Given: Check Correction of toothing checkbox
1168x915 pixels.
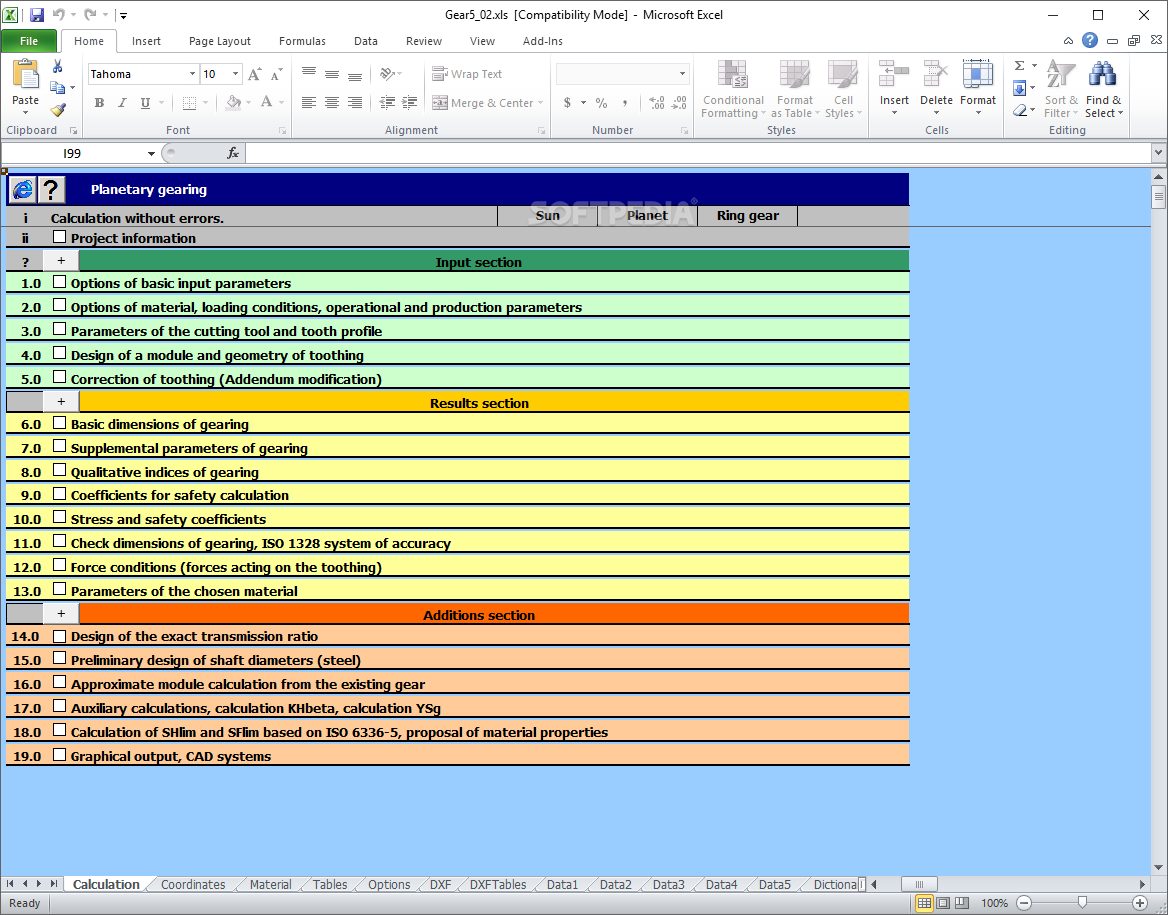Looking at the screenshot, I should (60, 377).
